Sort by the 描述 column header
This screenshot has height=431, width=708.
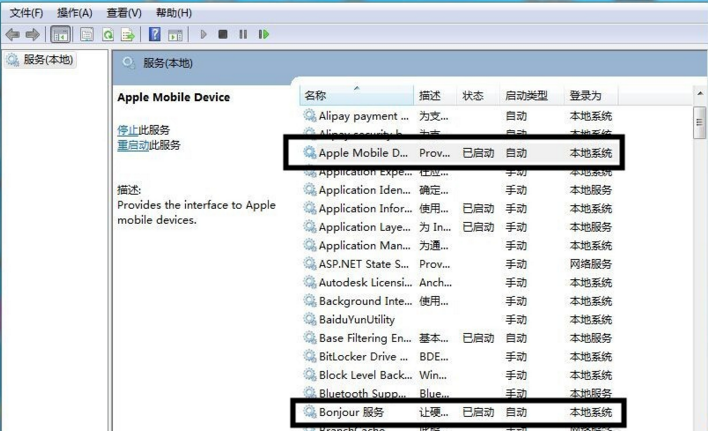tap(435, 96)
